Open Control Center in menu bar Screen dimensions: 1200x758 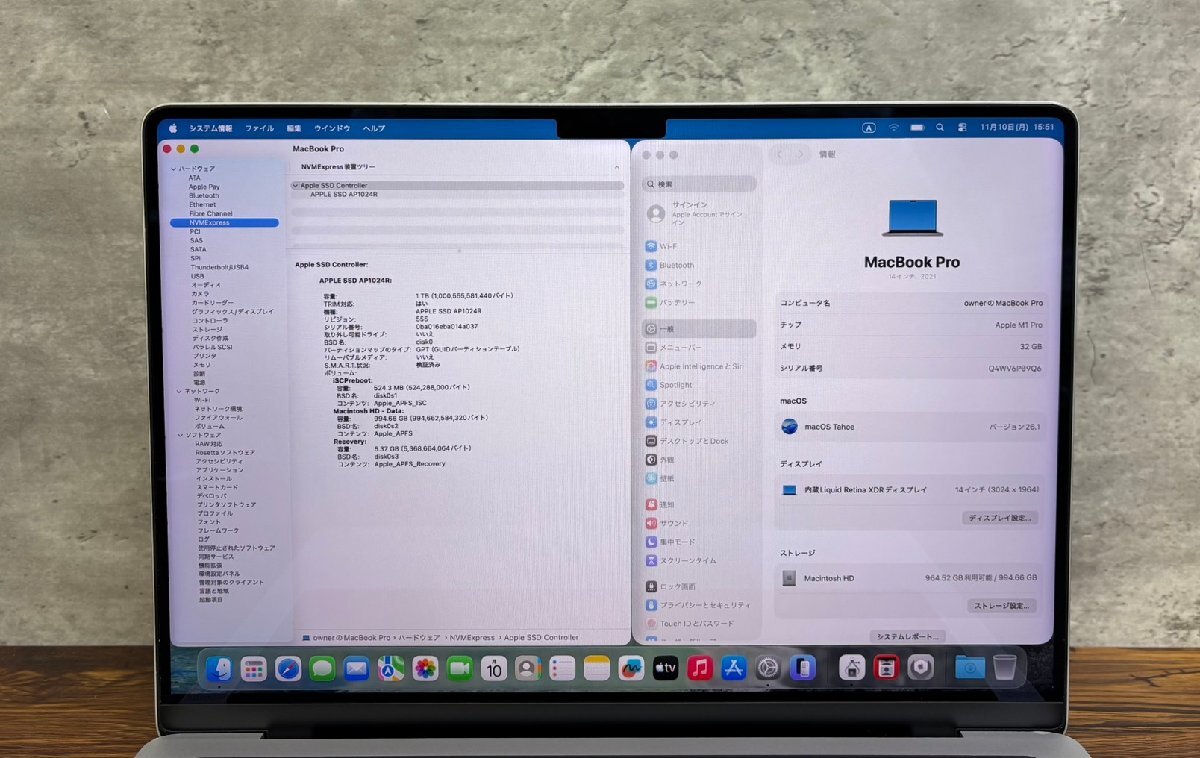tap(962, 128)
